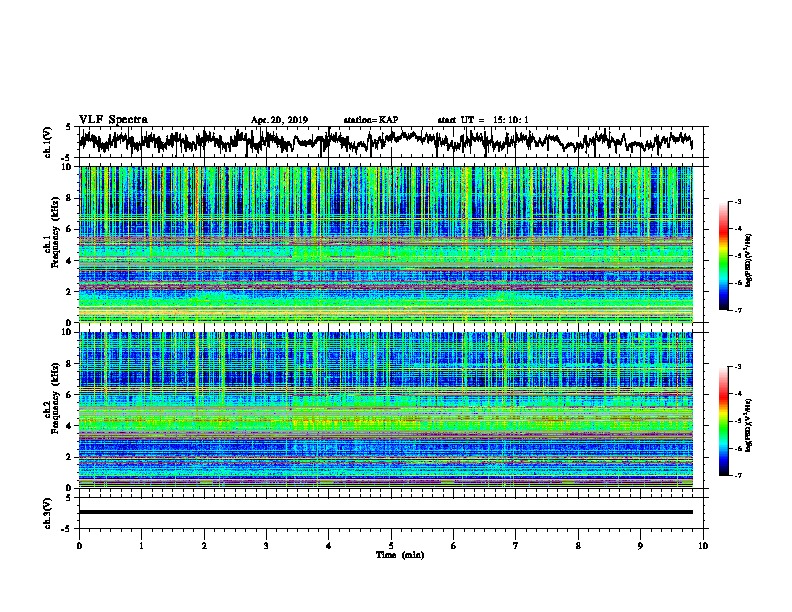Click the ch.2 colorbar beside the lower spectrogram
The image size is (792, 612).
(723, 421)
